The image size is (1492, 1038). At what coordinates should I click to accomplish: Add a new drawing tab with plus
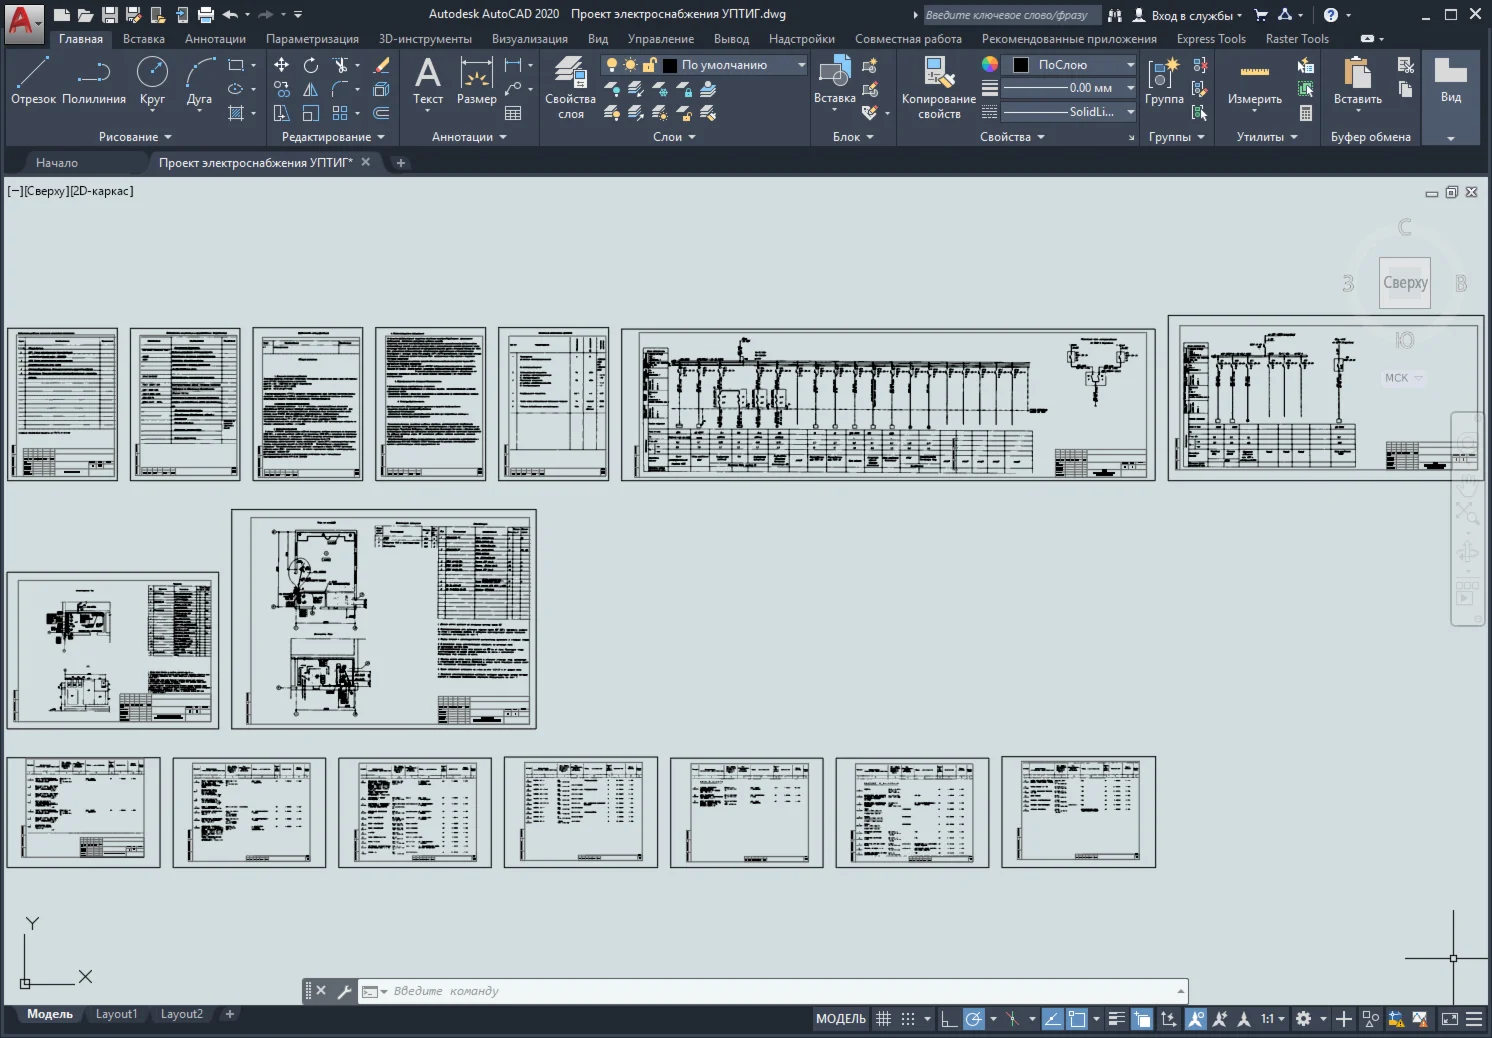pyautogui.click(x=400, y=163)
